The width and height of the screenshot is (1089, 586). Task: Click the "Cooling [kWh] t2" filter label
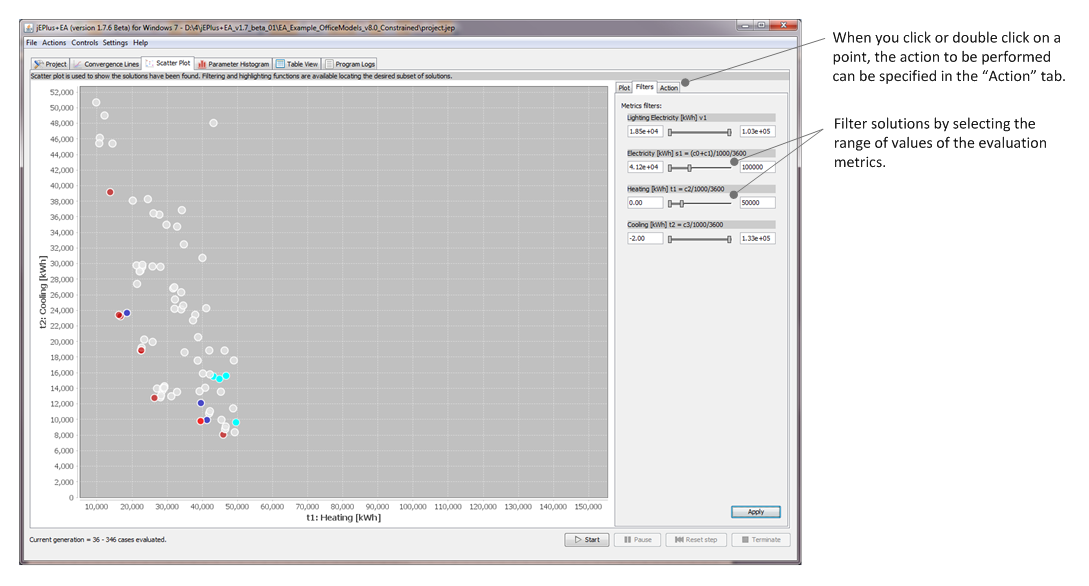(675, 225)
